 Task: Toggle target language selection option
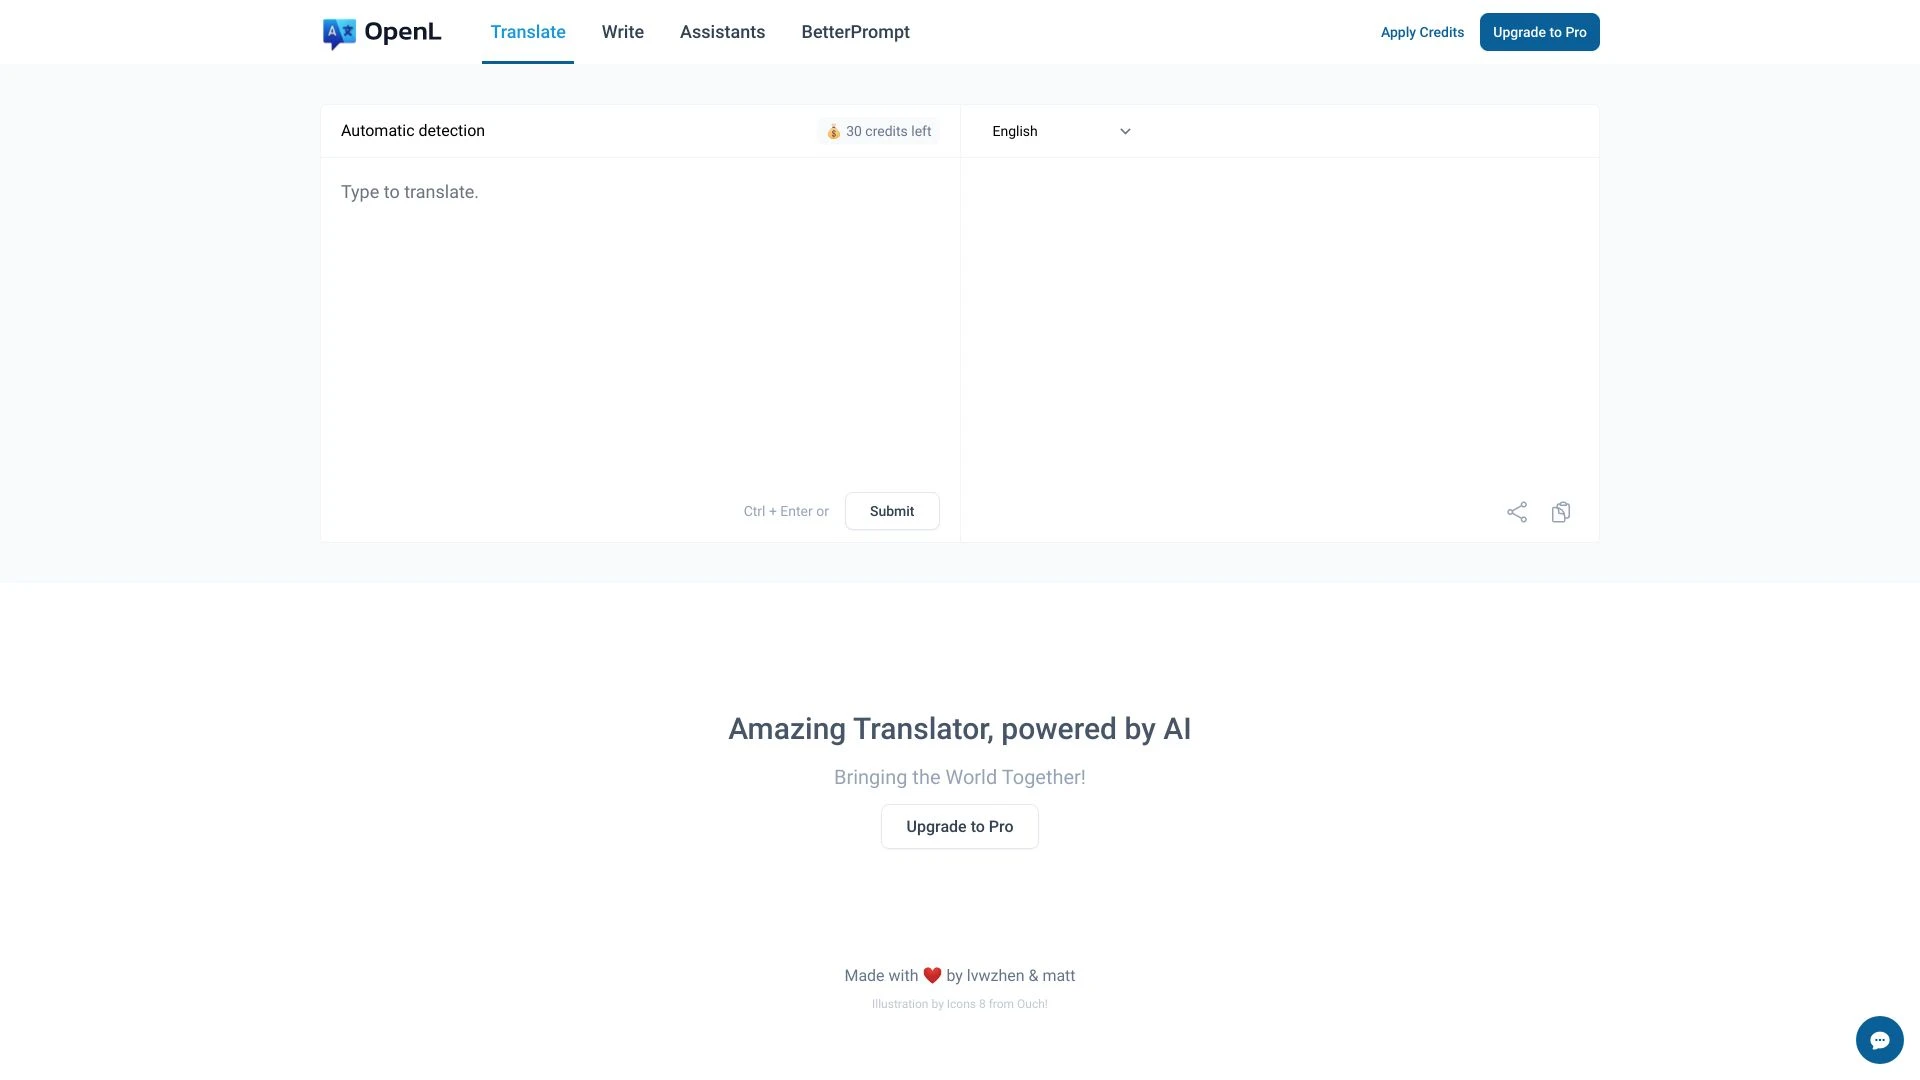(x=1125, y=131)
